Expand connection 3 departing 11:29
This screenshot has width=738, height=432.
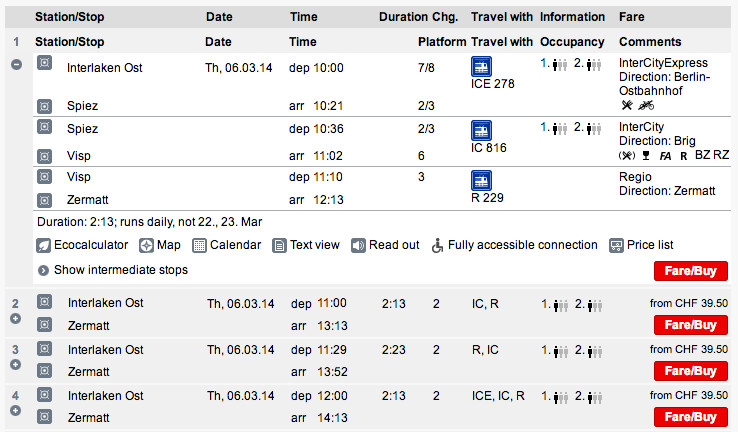tap(16, 365)
